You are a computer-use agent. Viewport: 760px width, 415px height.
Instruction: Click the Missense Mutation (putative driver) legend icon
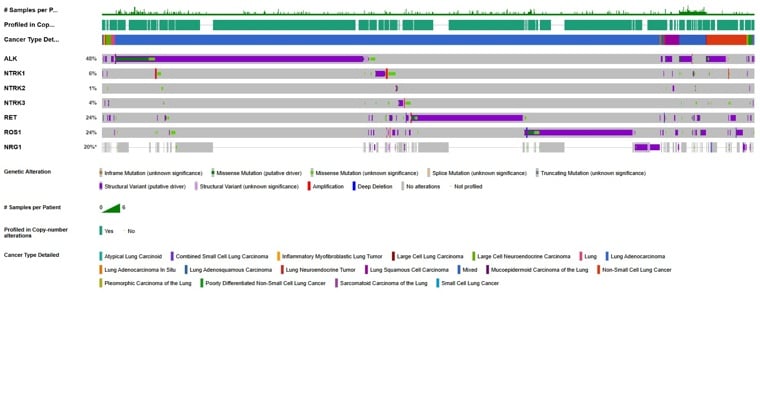pyautogui.click(x=213, y=172)
